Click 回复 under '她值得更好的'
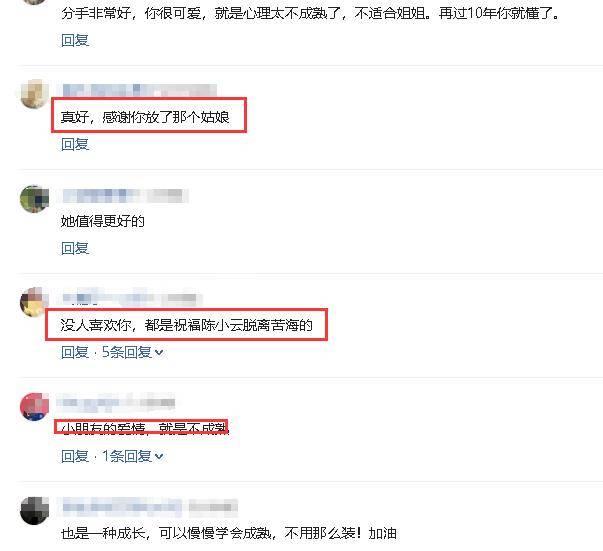This screenshot has width=603, height=551. point(75,248)
